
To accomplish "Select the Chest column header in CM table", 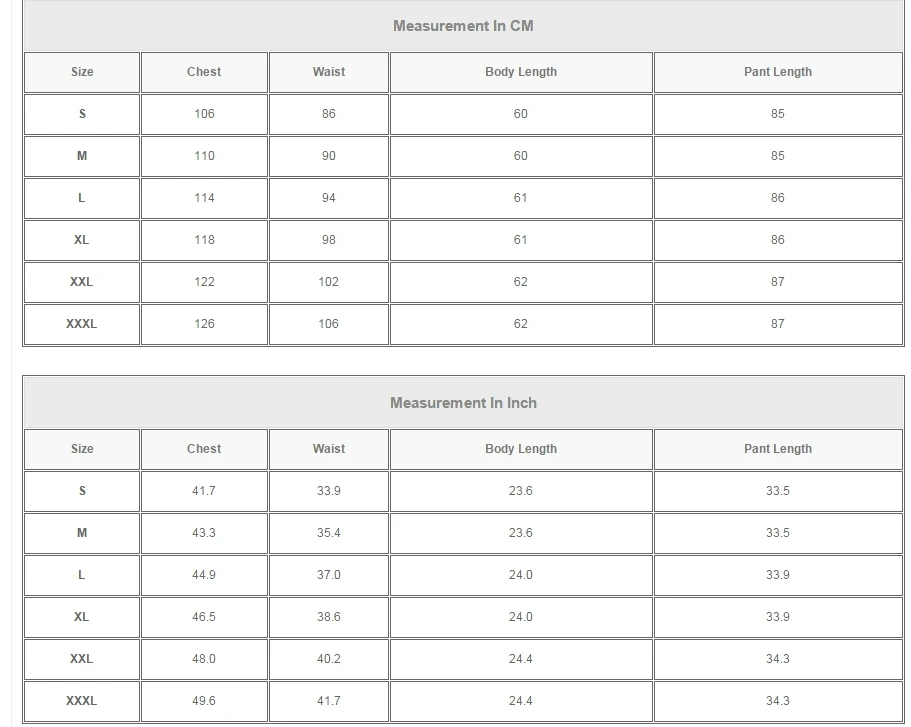I will point(204,72).
